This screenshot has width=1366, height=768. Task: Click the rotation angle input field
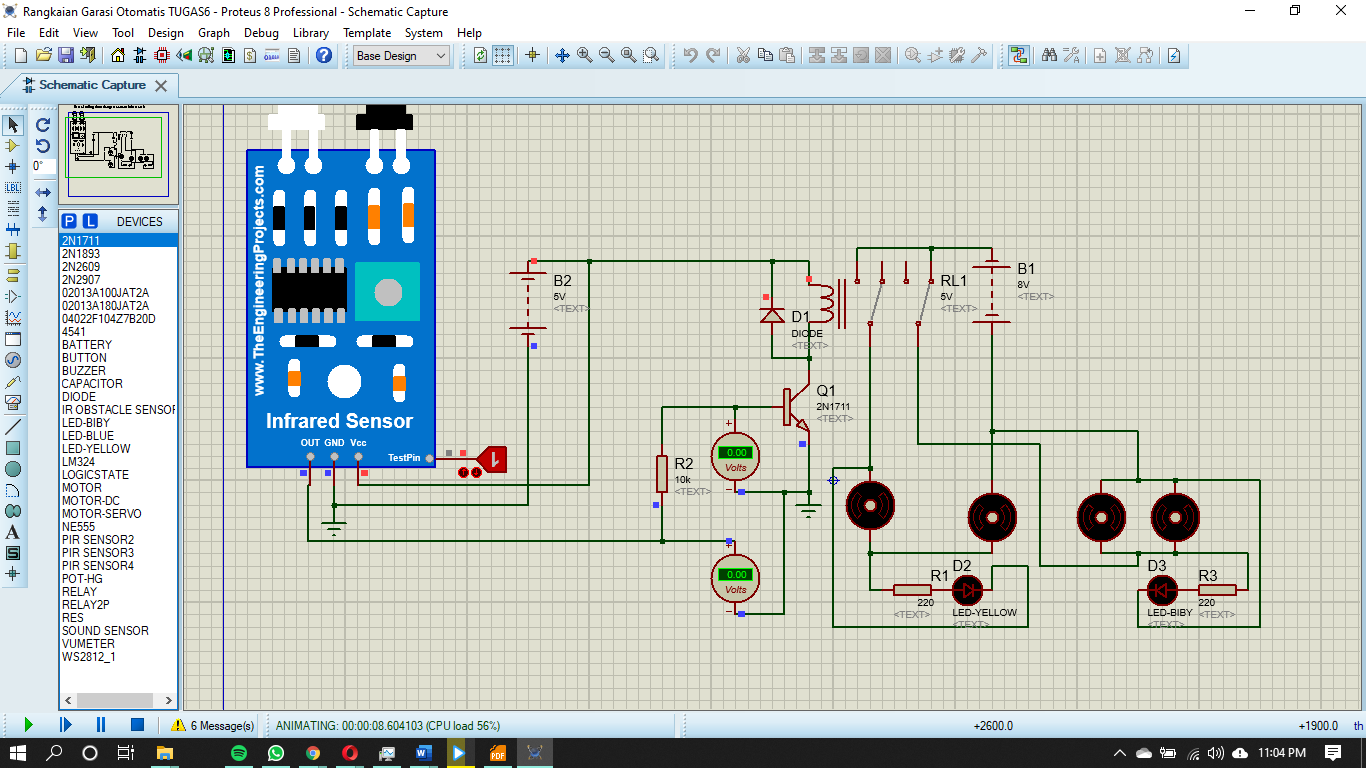coord(43,166)
